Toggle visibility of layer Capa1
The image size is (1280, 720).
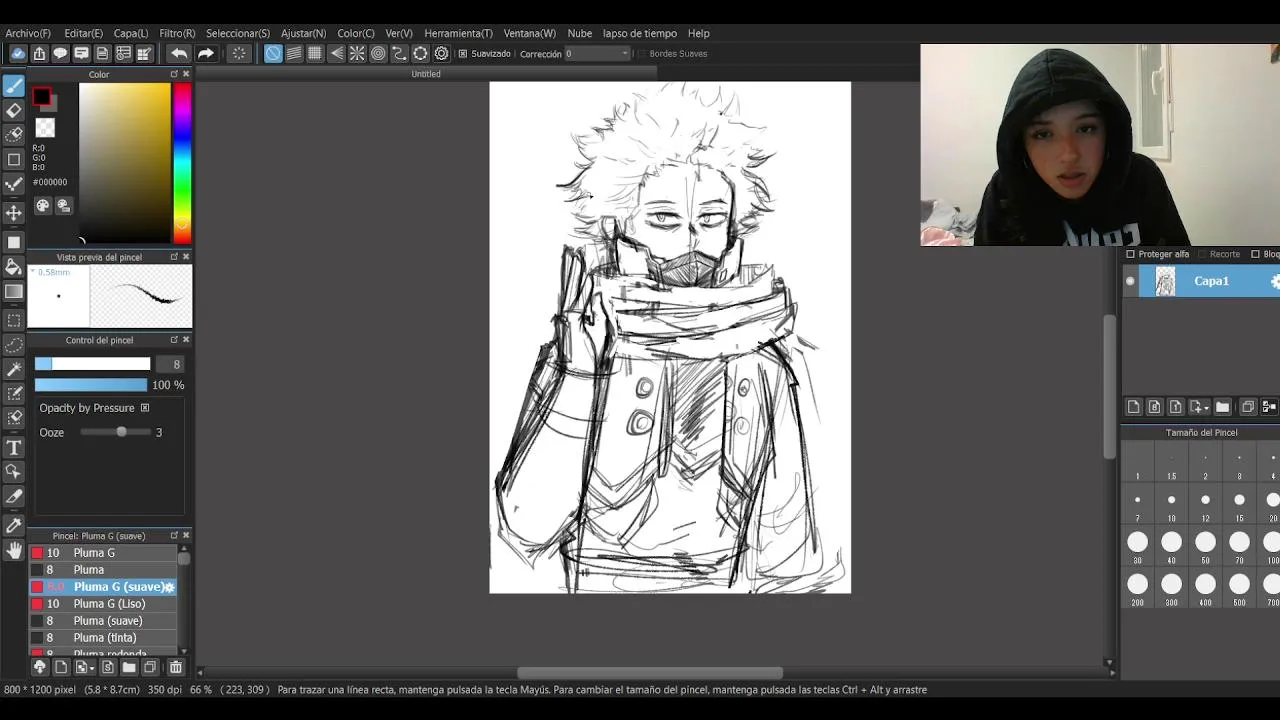pyautogui.click(x=1130, y=282)
